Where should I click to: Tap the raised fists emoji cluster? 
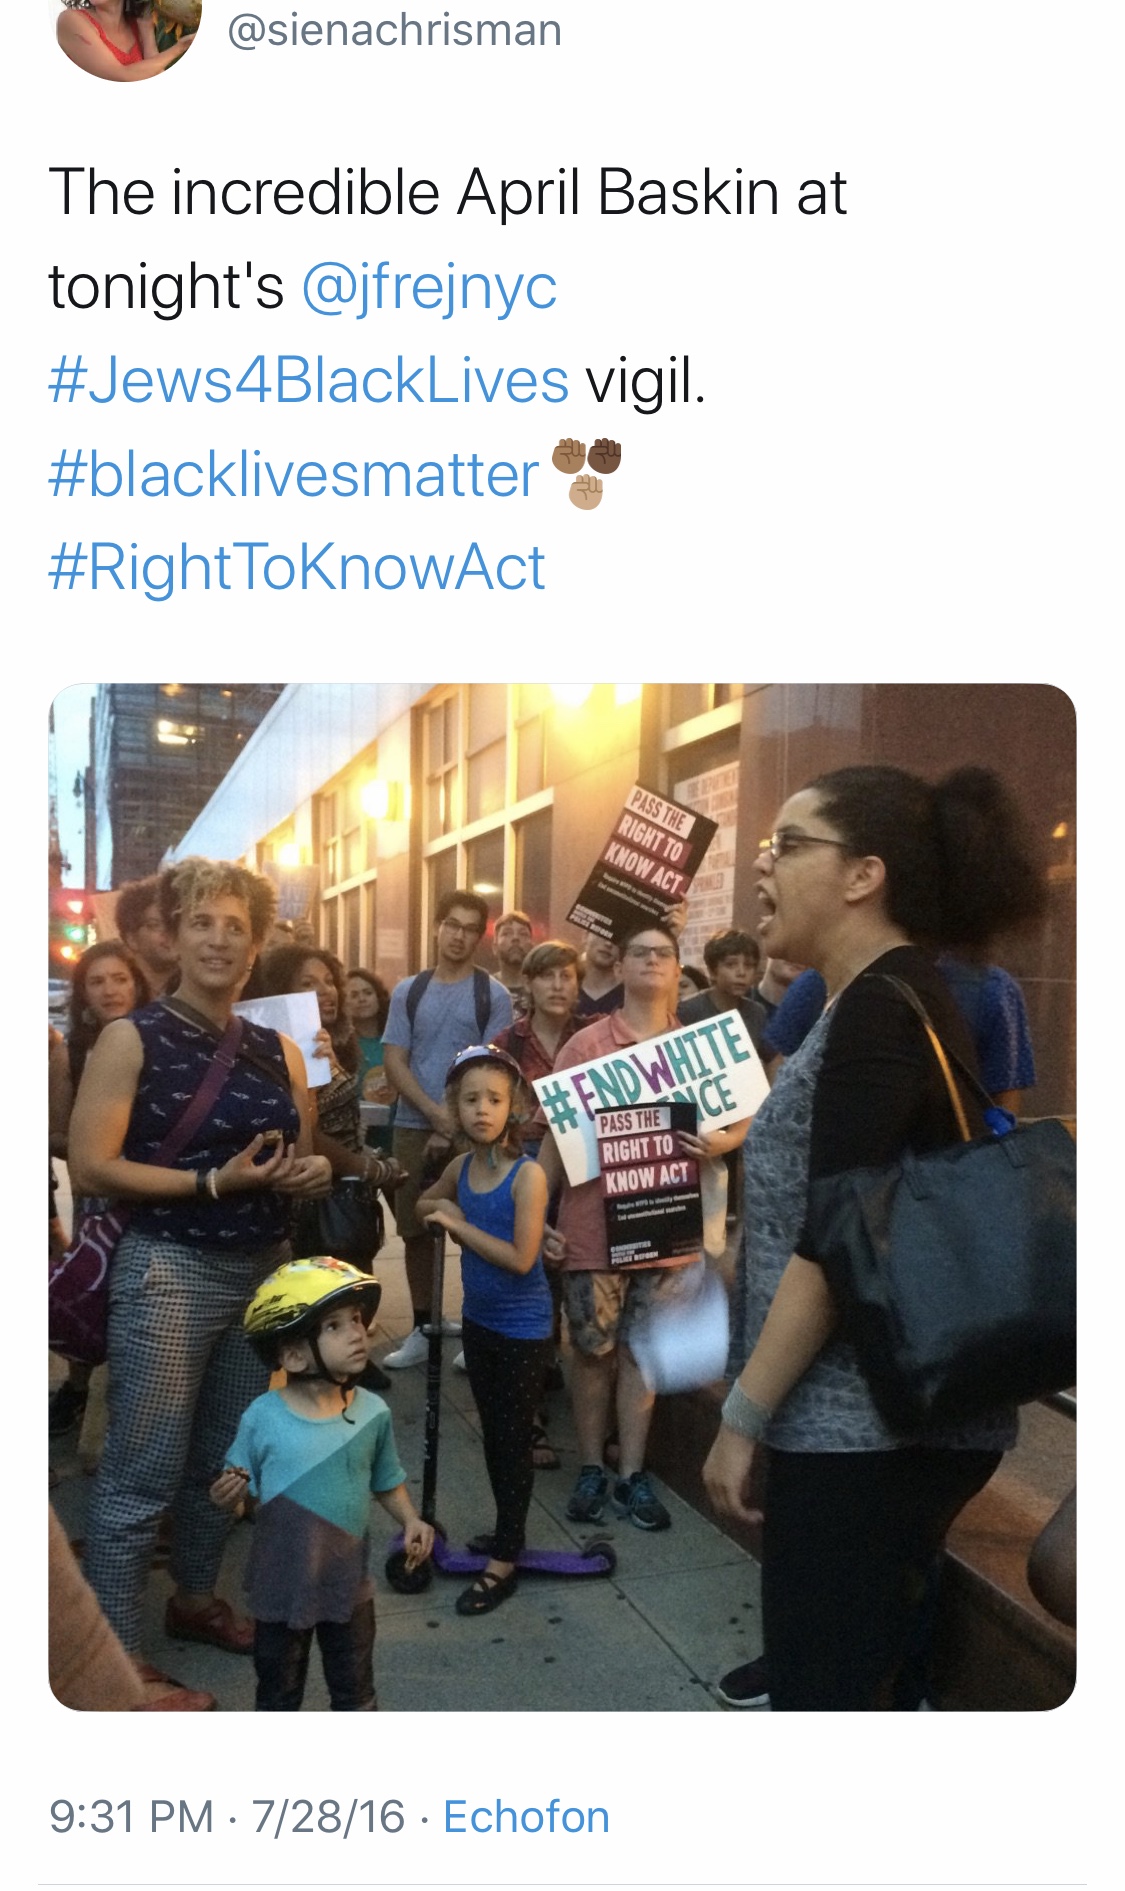tap(588, 472)
